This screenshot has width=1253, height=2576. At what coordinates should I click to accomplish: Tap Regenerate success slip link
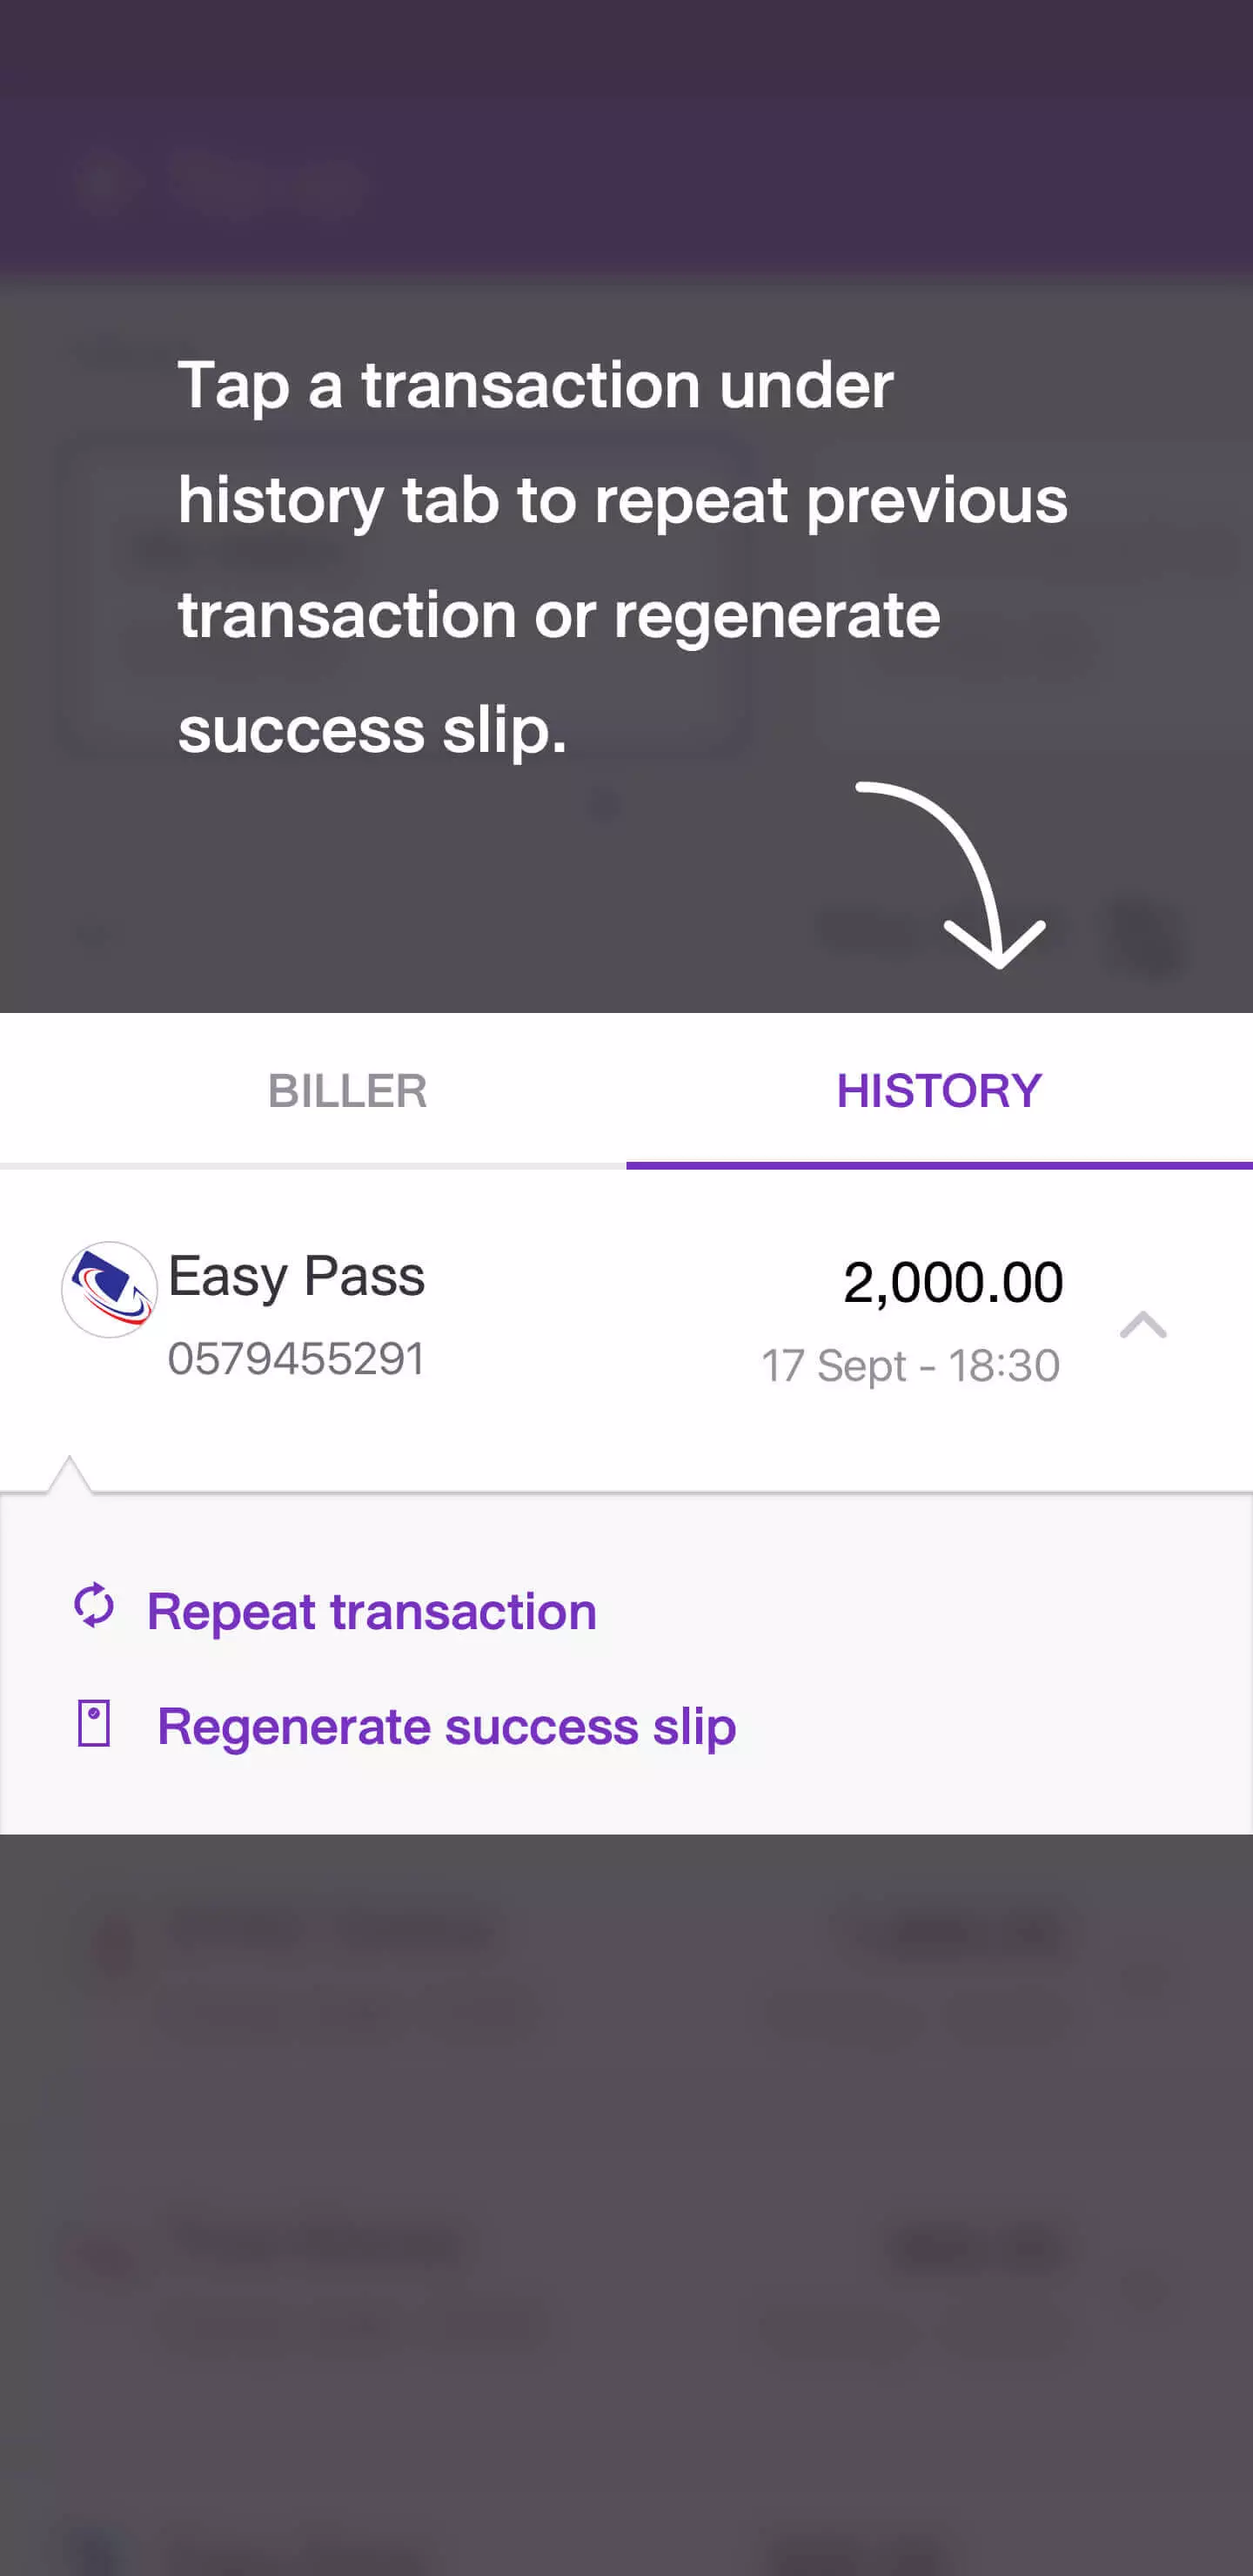pos(446,1727)
